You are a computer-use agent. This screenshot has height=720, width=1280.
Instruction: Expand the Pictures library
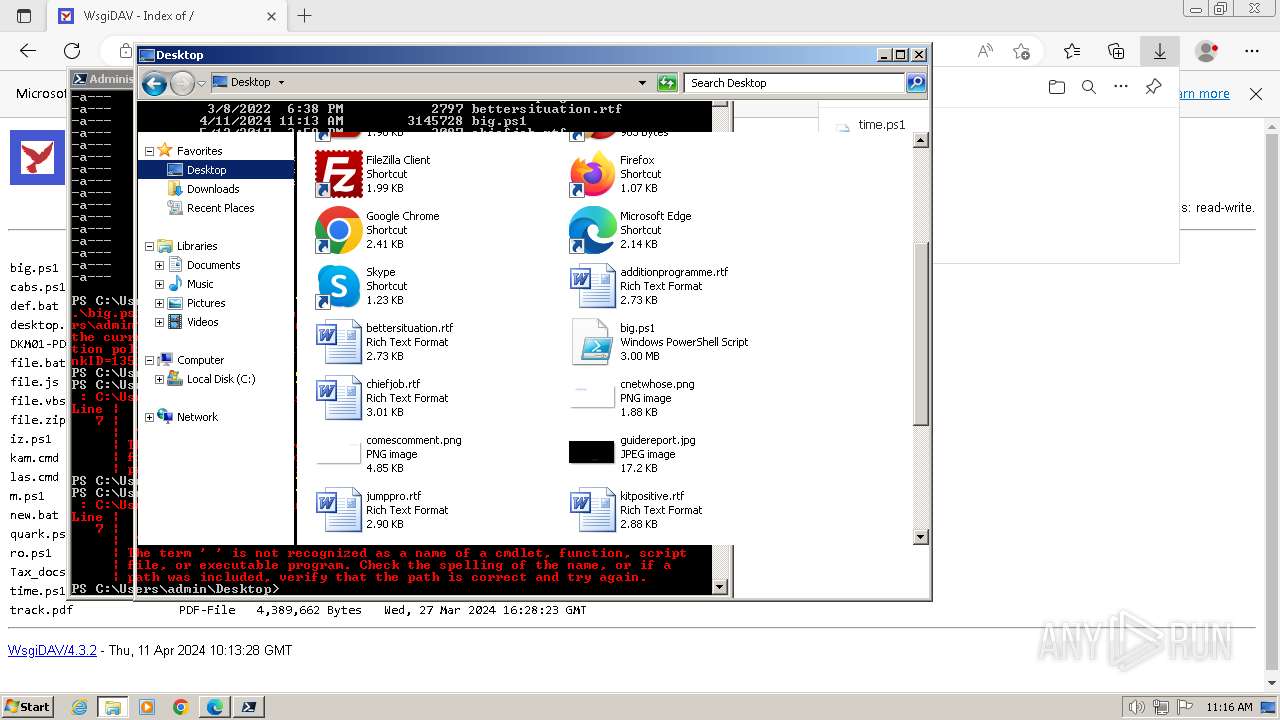pyautogui.click(x=159, y=303)
